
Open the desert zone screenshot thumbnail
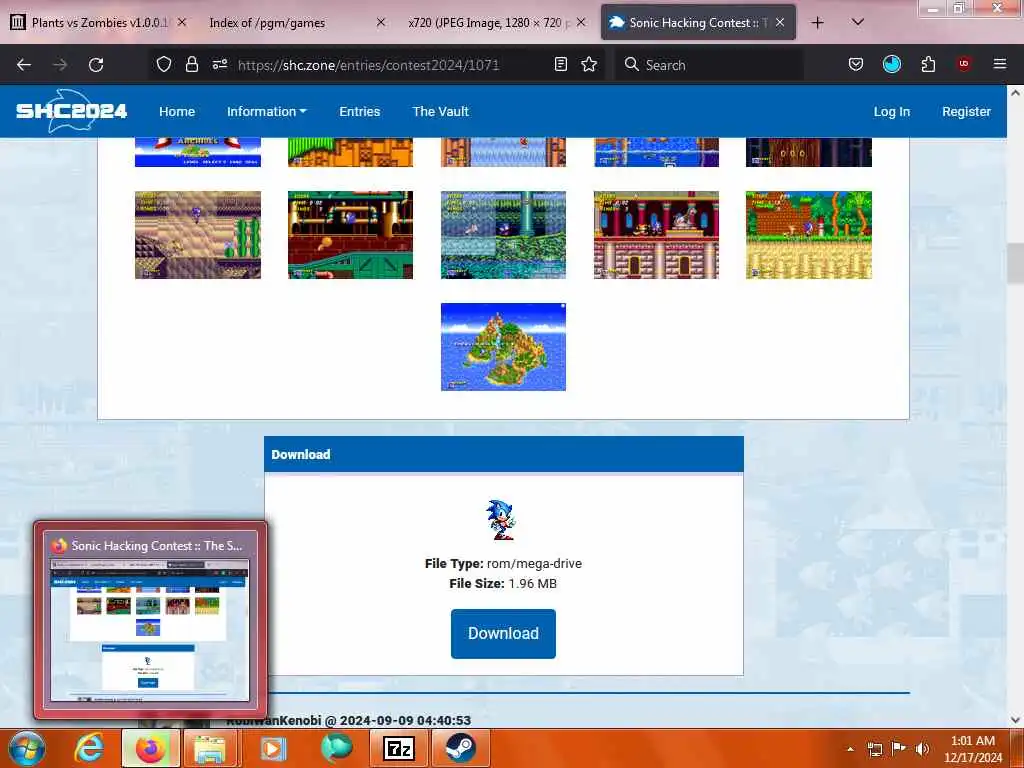pos(198,235)
